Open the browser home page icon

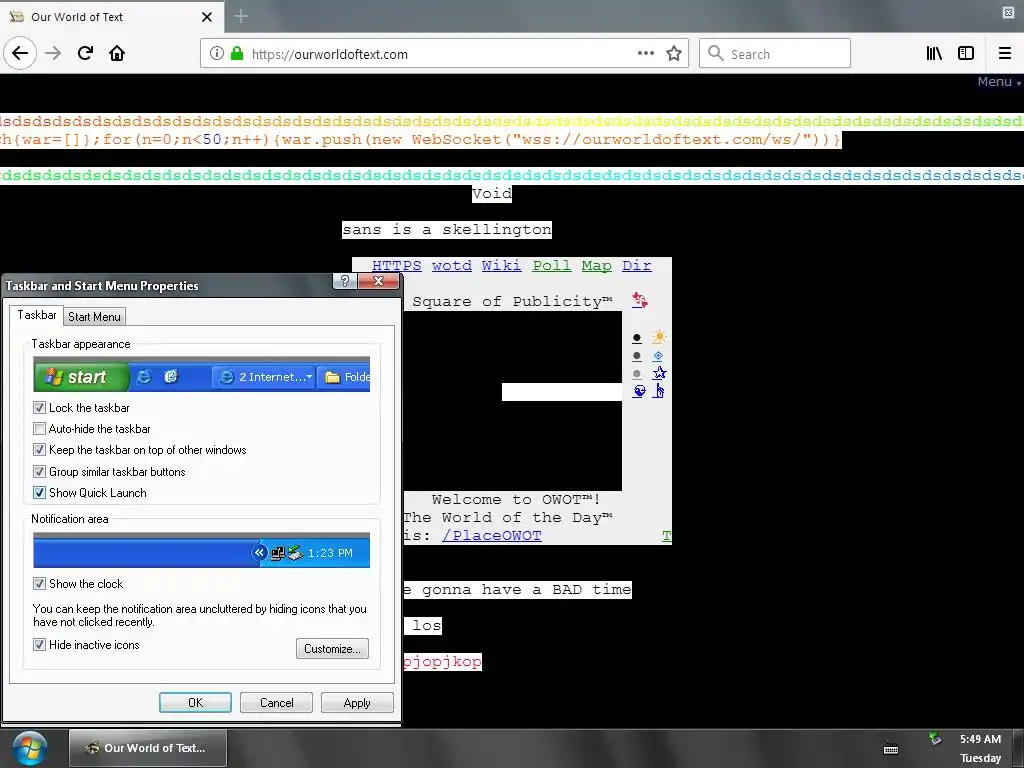click(117, 53)
